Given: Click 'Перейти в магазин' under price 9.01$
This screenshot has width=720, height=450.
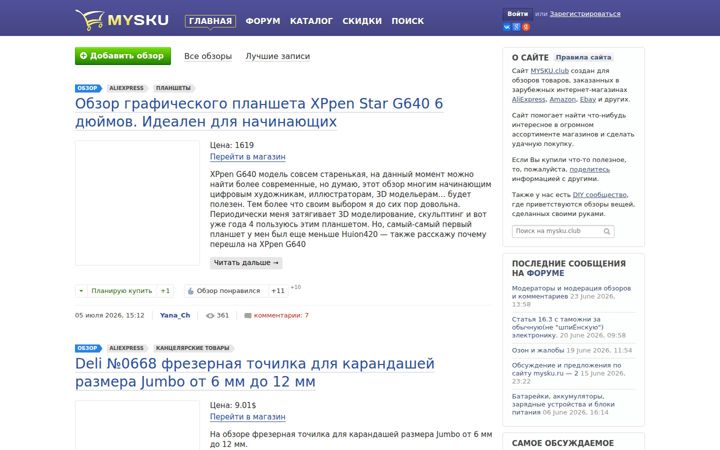Looking at the screenshot, I should pyautogui.click(x=248, y=417).
